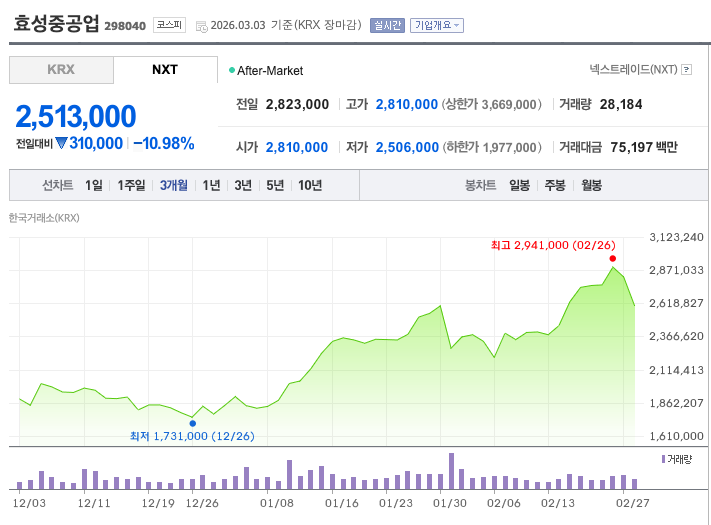Click the change percentage −10.98%
711x525 pixels.
tap(164, 144)
